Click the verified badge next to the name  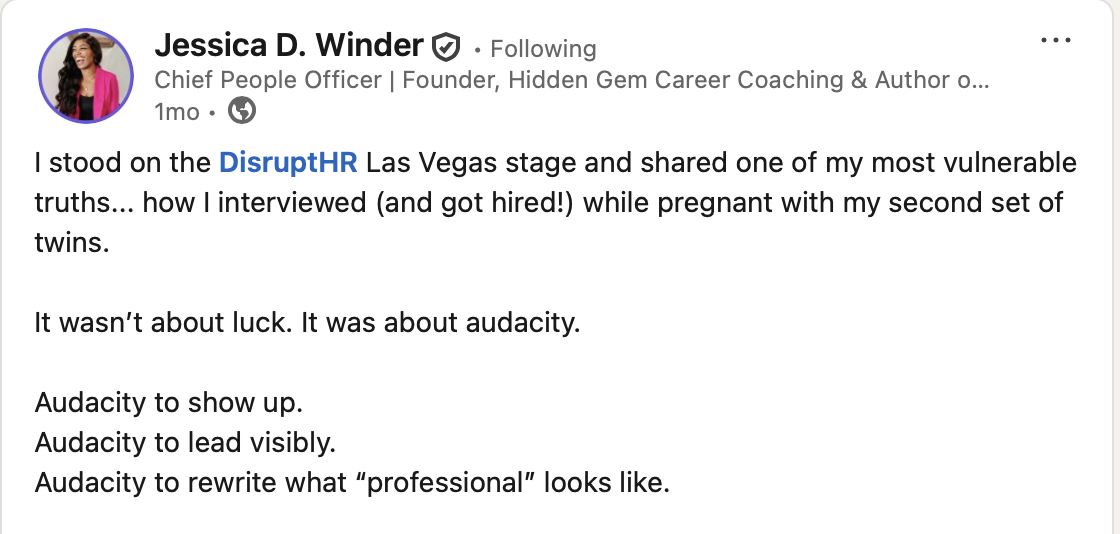point(446,47)
